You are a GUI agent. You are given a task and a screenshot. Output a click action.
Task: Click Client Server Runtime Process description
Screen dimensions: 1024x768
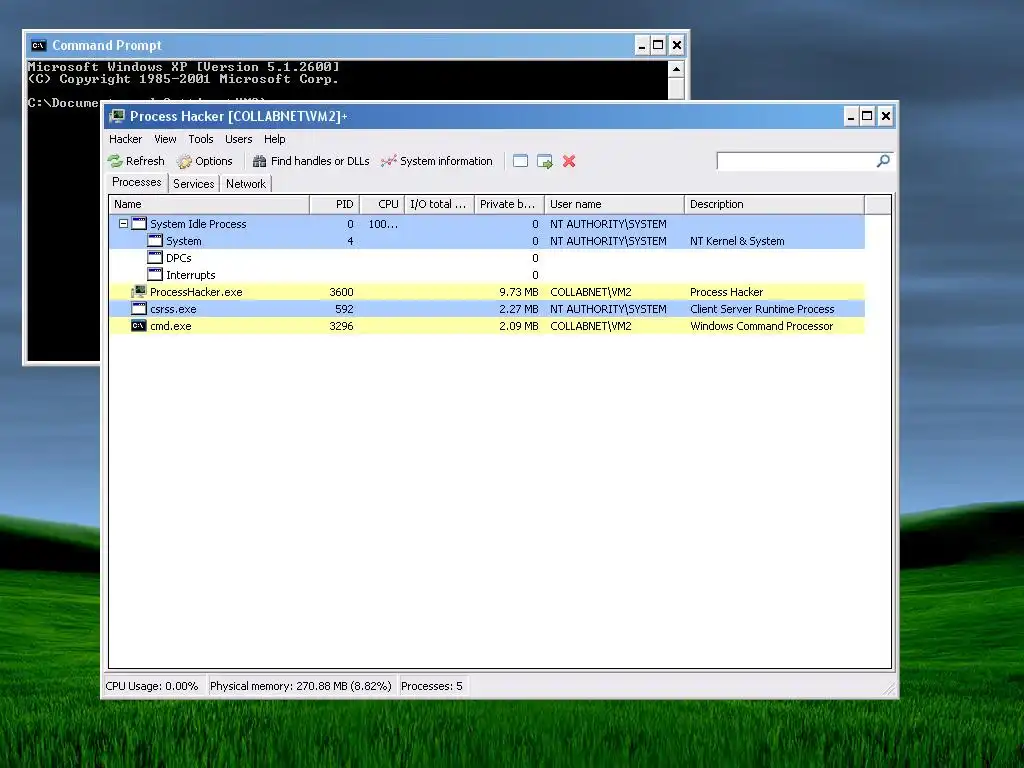[x=762, y=309]
